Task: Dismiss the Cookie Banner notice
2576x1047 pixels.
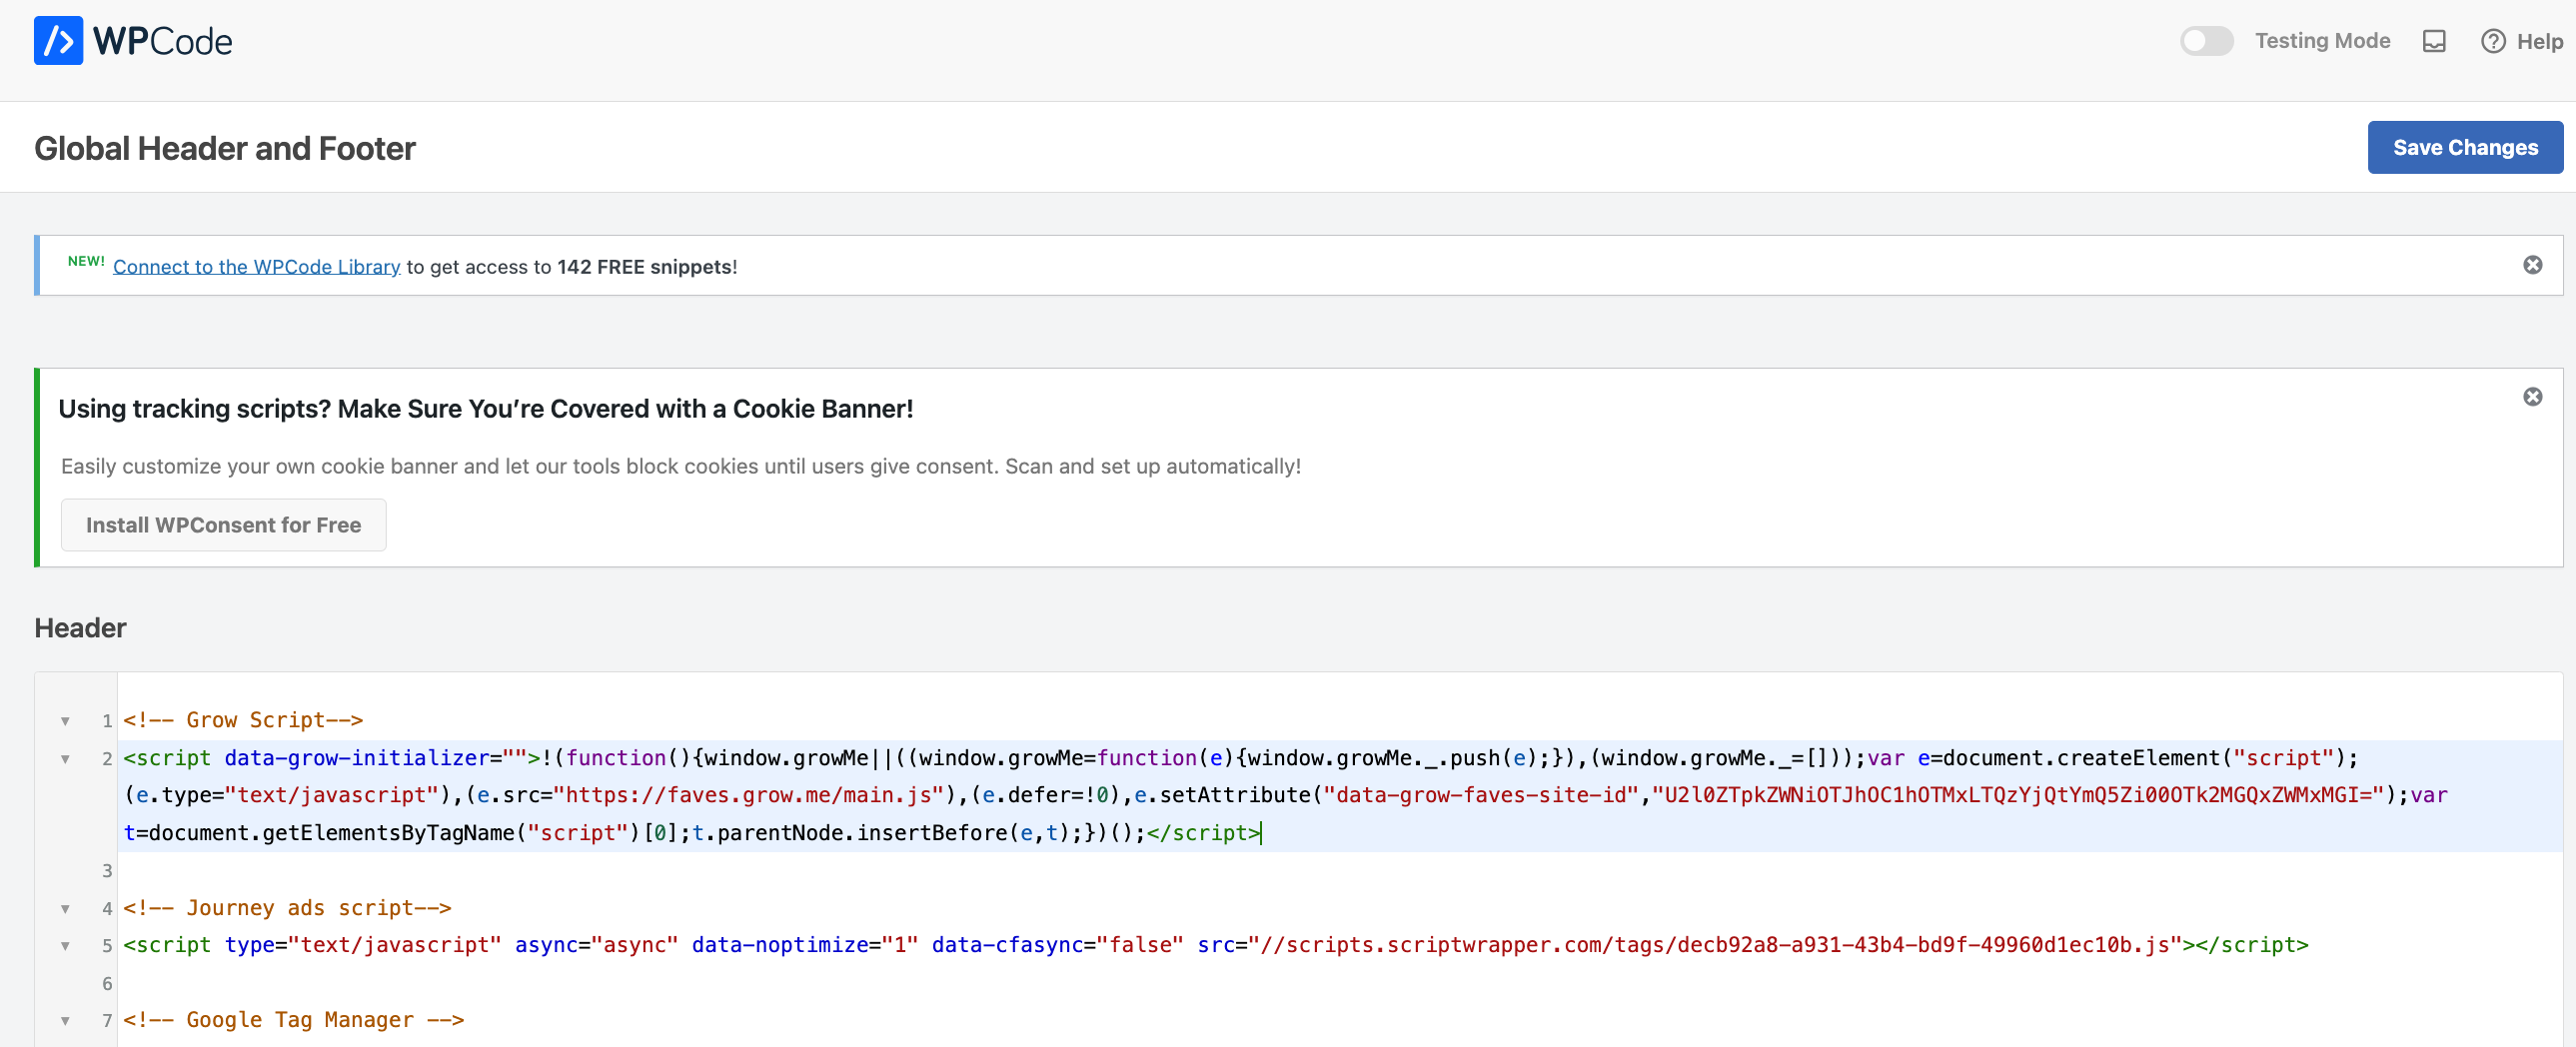Action: point(2532,397)
